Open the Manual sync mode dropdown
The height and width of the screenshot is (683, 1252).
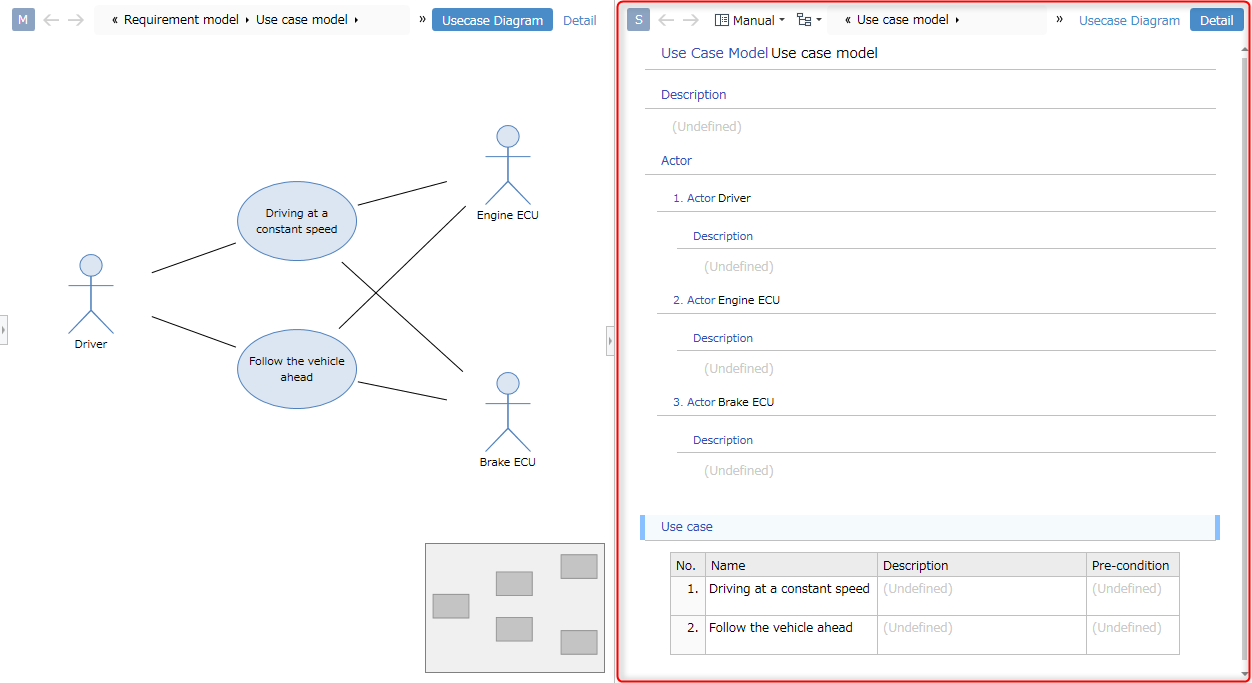(750, 20)
